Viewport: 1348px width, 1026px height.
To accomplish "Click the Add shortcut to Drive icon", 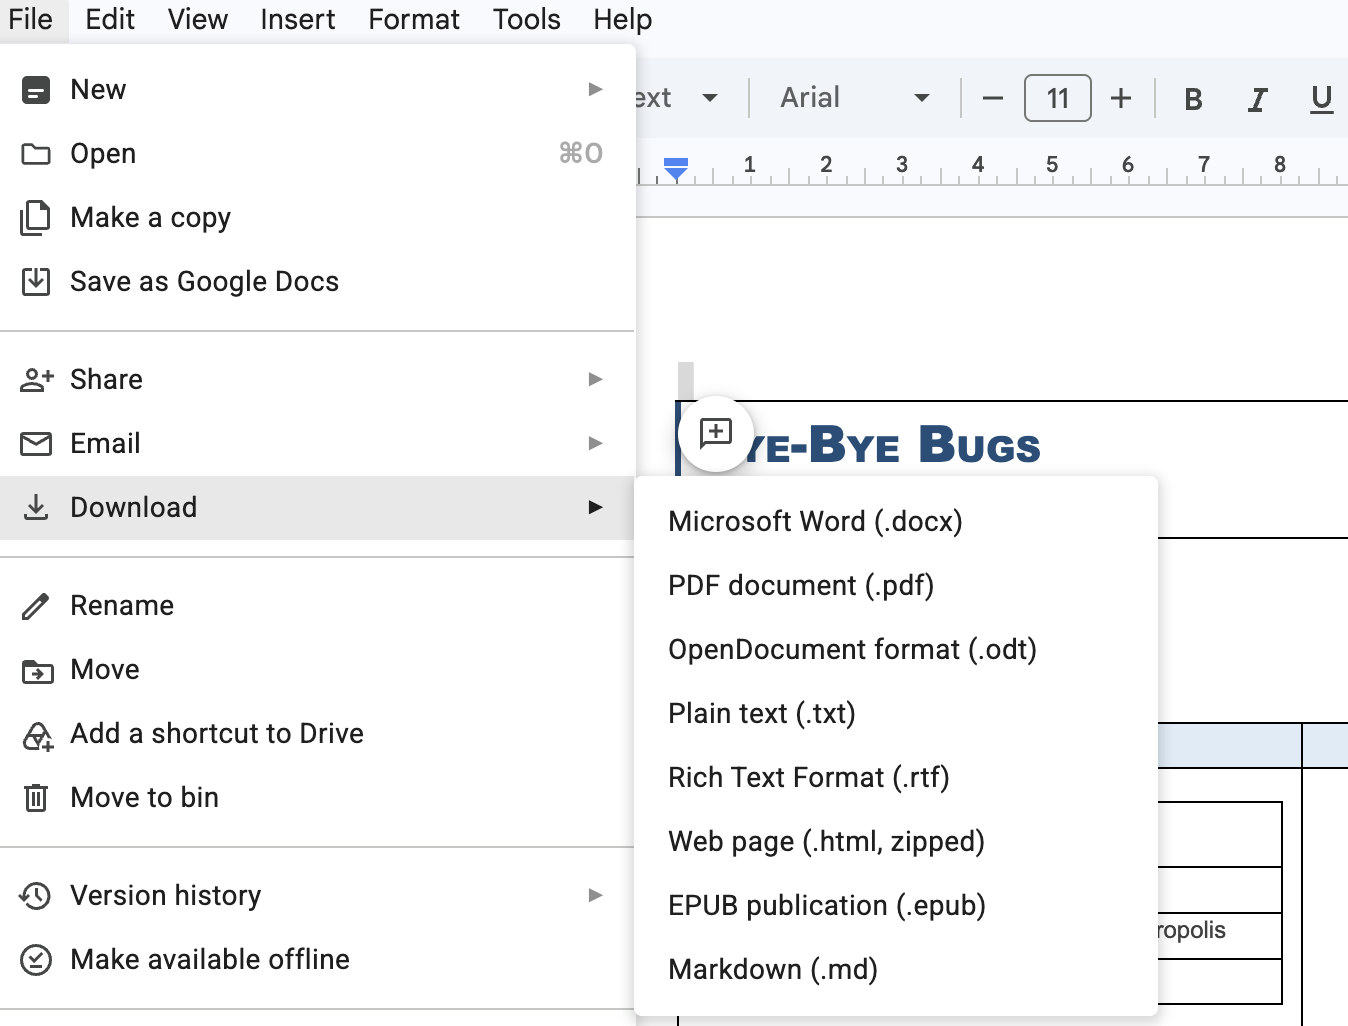I will [x=37, y=735].
